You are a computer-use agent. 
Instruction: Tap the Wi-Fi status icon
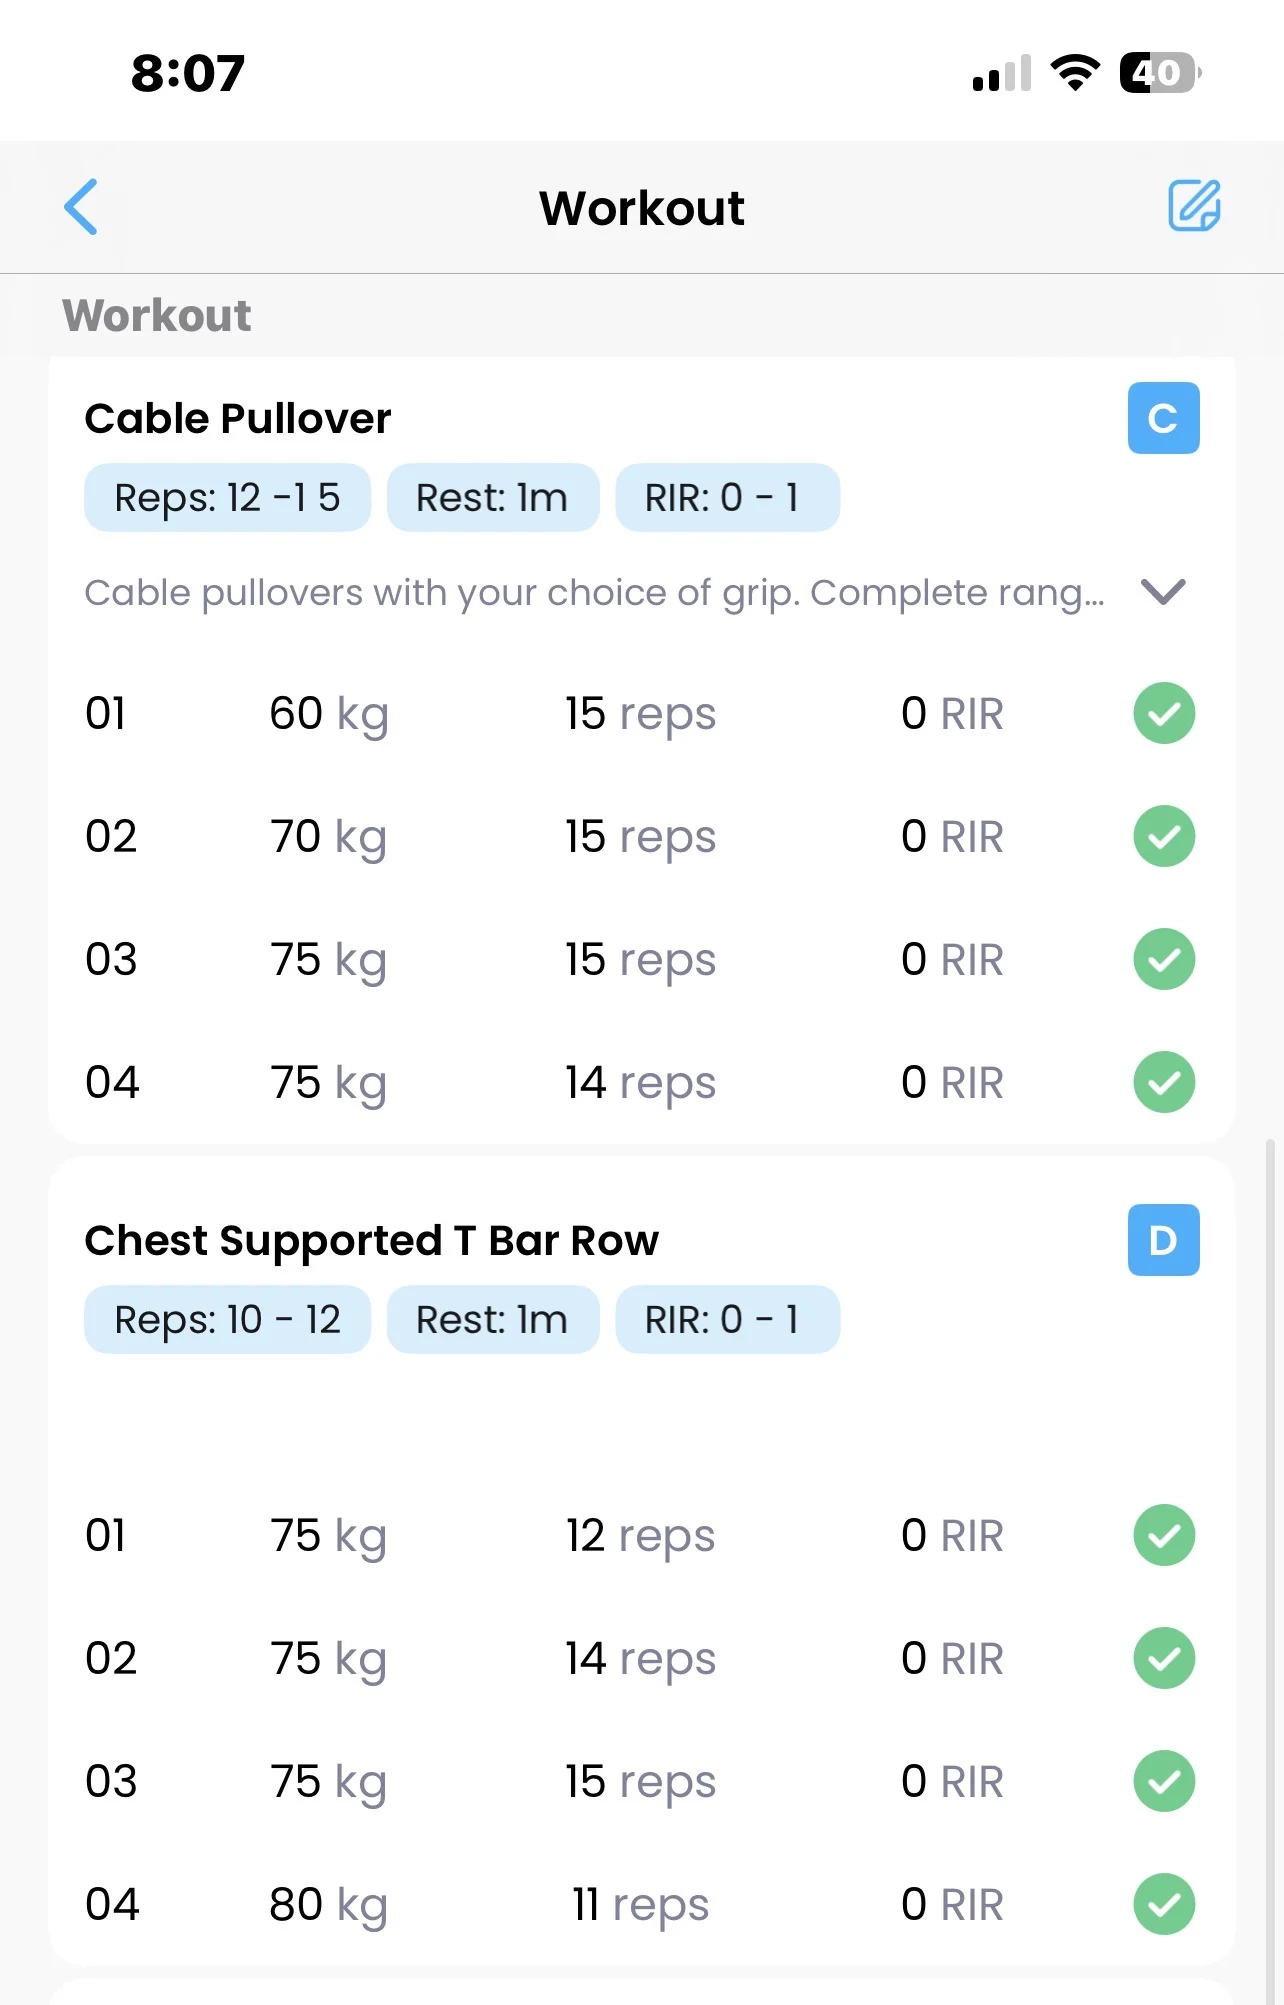1075,73
